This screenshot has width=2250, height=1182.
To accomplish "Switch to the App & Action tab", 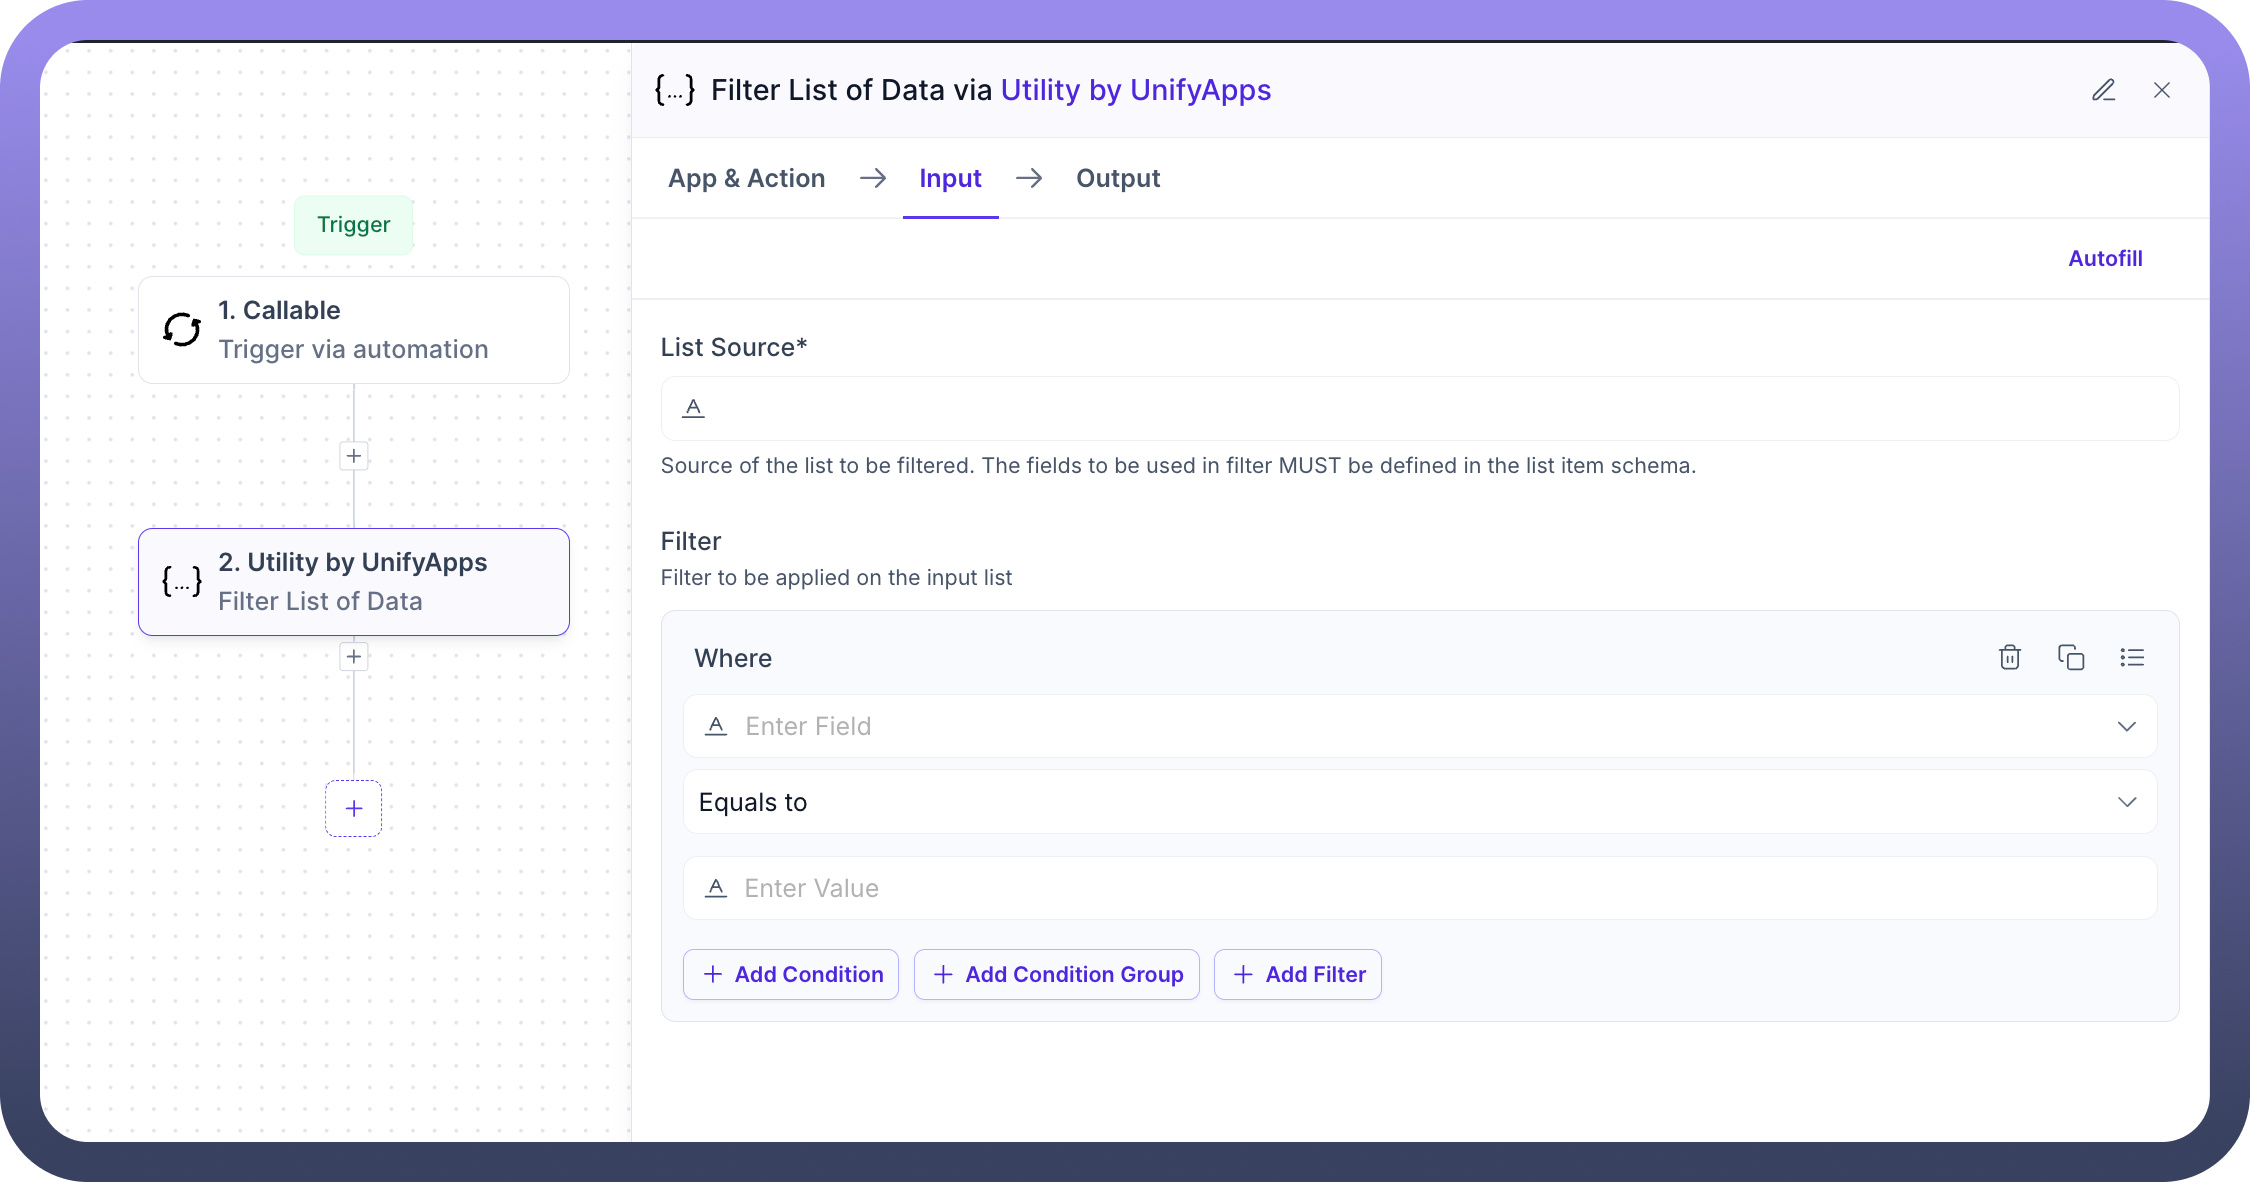I will tap(746, 178).
